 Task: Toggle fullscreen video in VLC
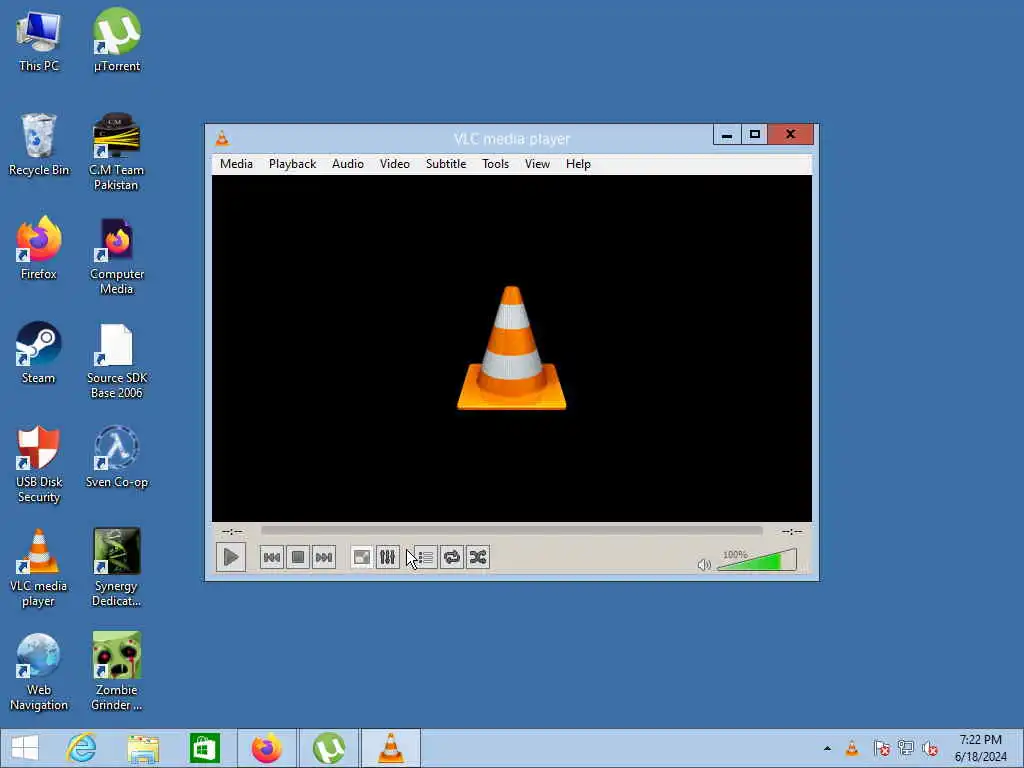[x=361, y=557]
